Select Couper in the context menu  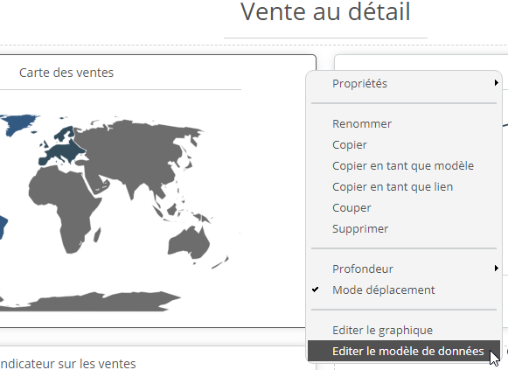[351, 208]
